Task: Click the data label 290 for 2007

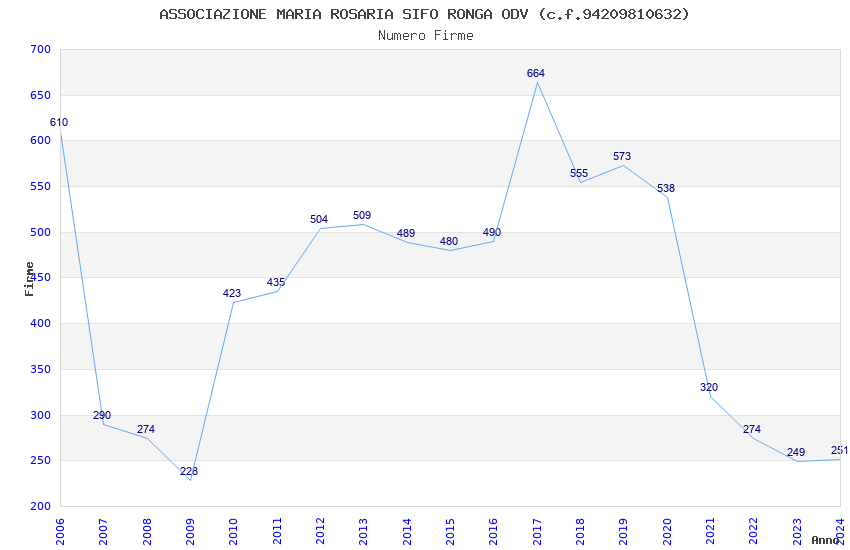Action: (x=102, y=416)
